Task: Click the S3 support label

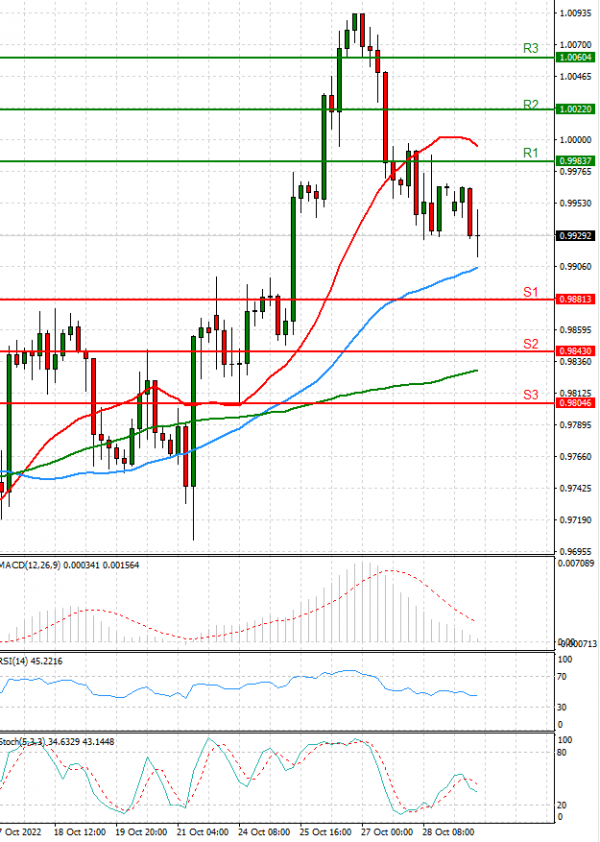Action: pyautogui.click(x=530, y=395)
